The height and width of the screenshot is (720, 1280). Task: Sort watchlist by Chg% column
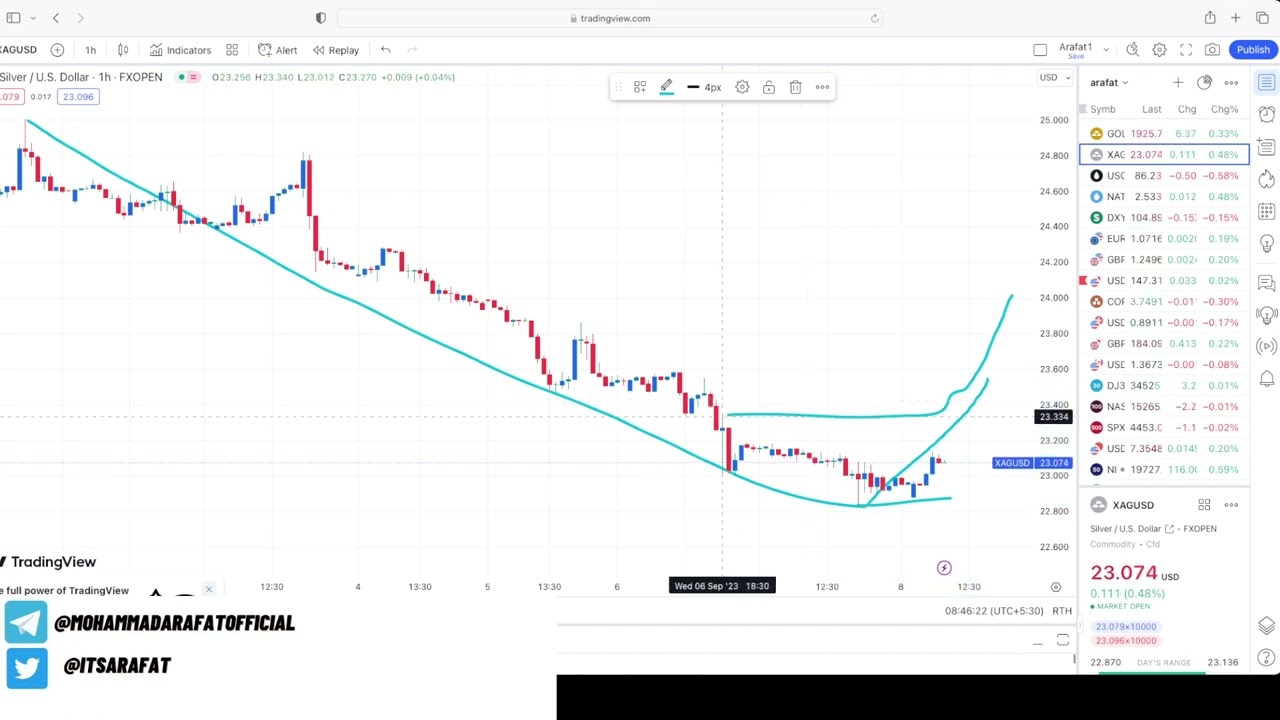tap(1225, 109)
